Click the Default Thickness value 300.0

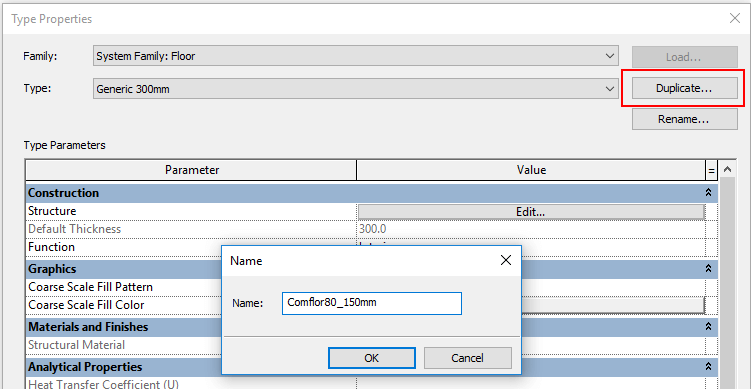373,229
